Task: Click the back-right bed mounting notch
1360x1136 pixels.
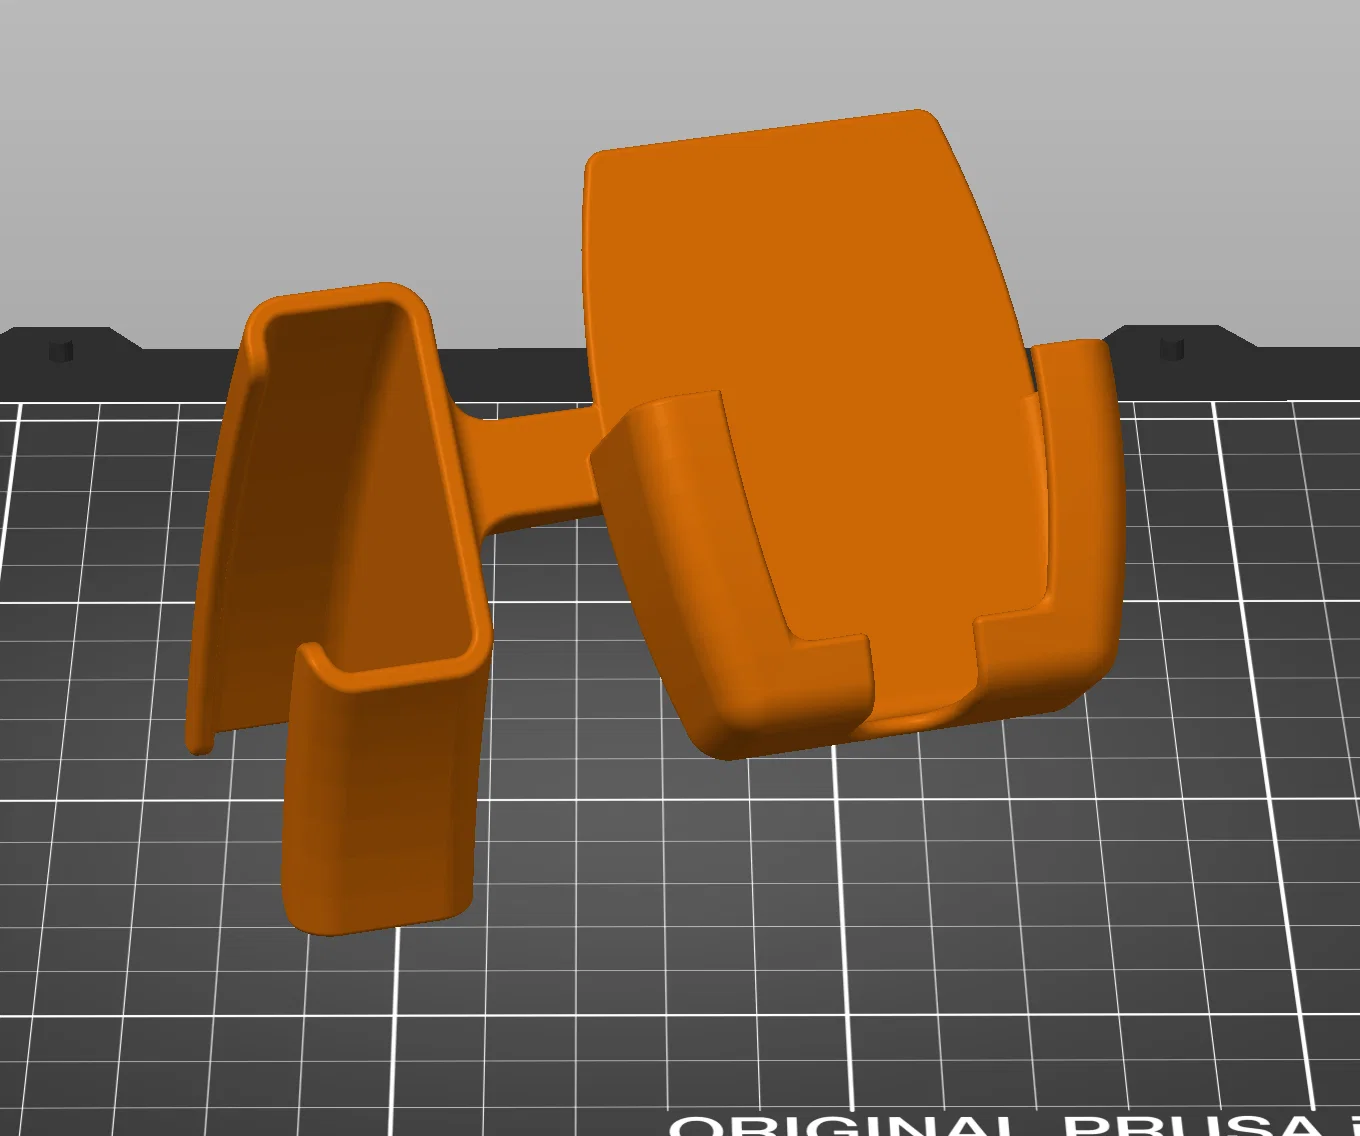Action: [x=1172, y=348]
